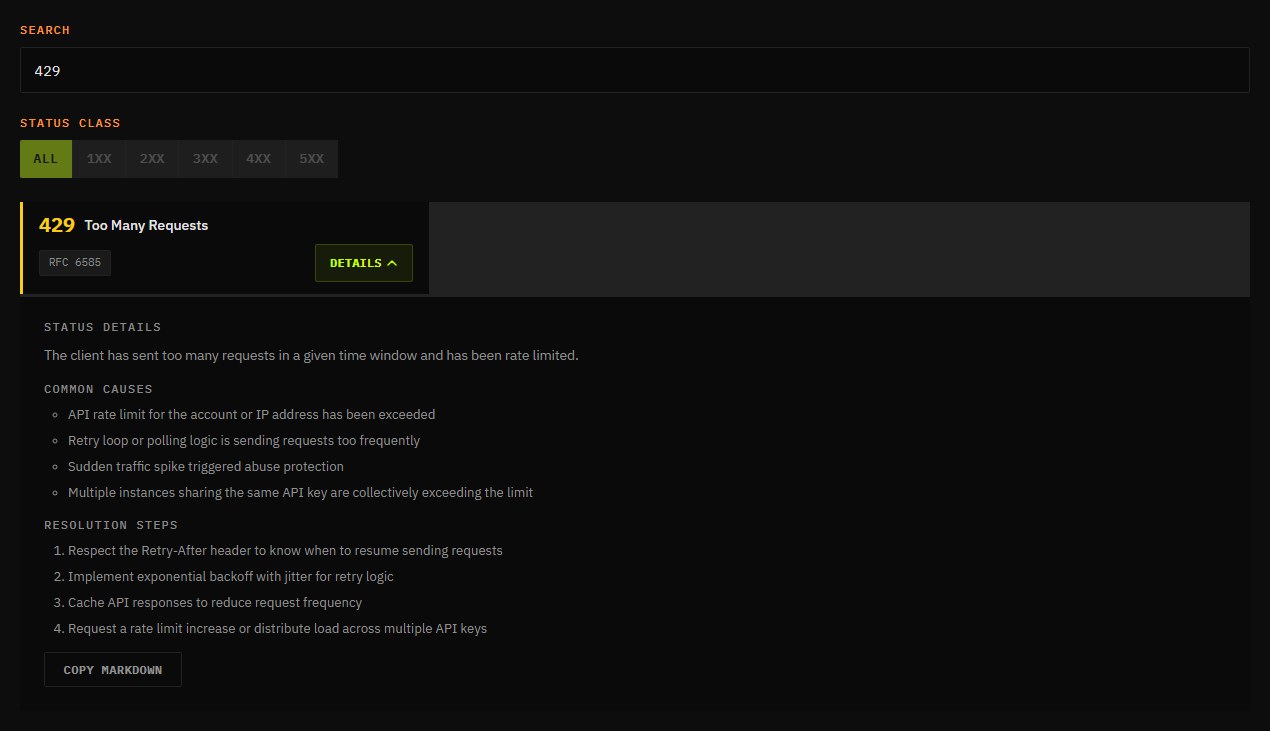Select the ALL status class filter
This screenshot has height=731, width=1270.
pyautogui.click(x=46, y=159)
